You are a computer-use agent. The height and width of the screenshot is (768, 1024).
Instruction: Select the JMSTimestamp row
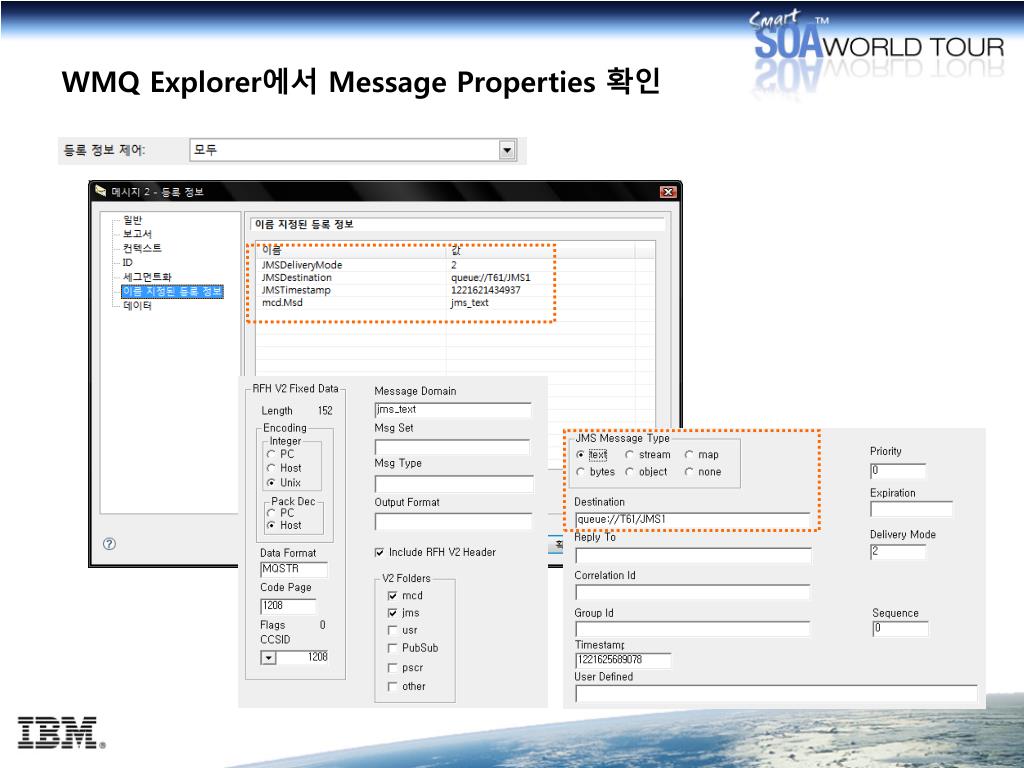[455, 290]
